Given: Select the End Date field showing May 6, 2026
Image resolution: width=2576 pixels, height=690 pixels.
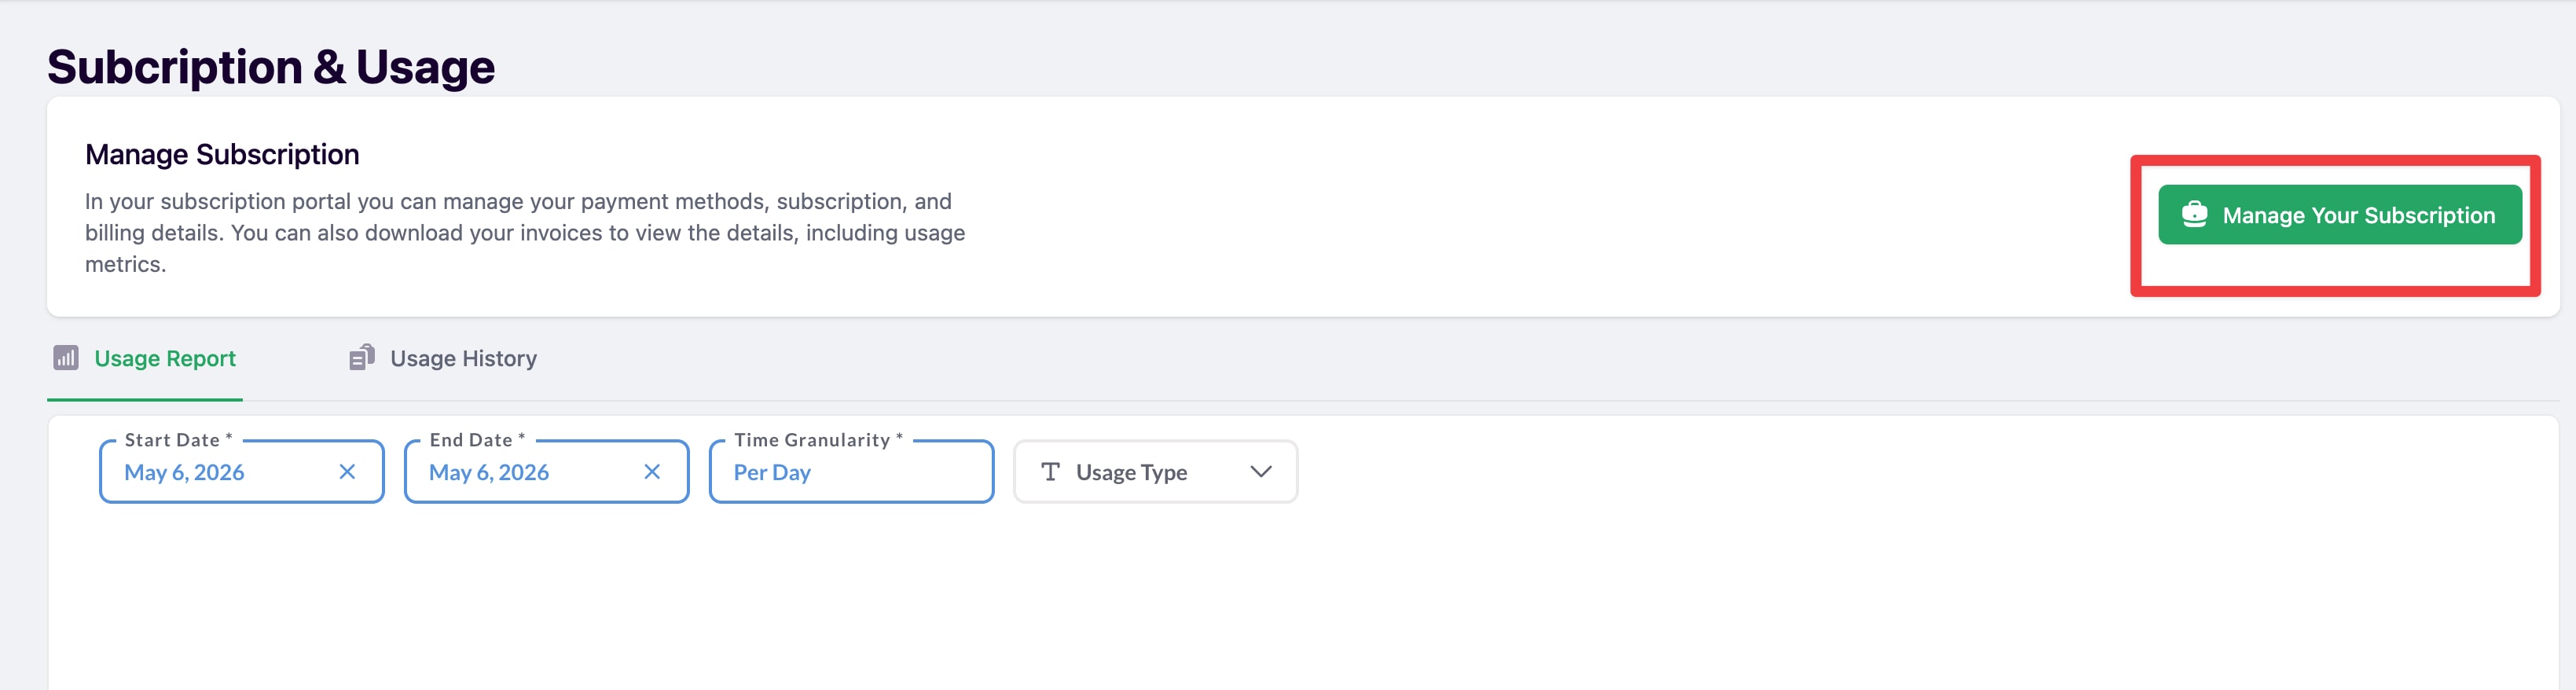Looking at the screenshot, I should pyautogui.click(x=546, y=472).
